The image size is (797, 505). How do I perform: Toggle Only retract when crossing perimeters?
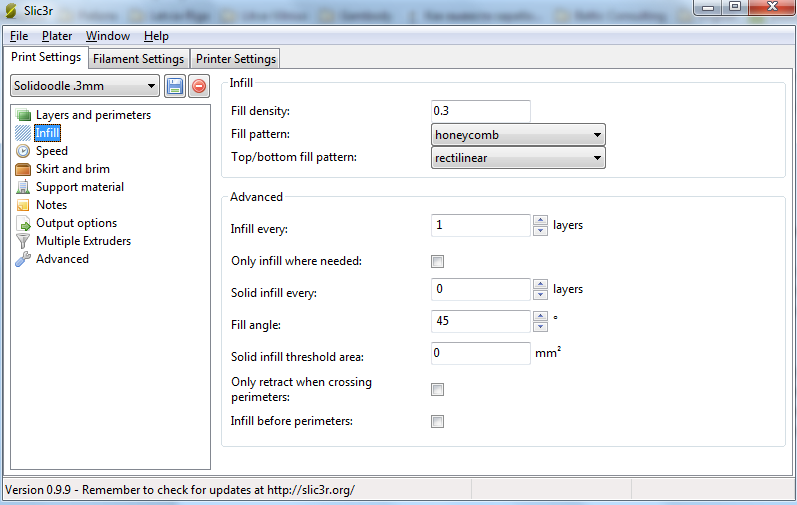tap(437, 389)
